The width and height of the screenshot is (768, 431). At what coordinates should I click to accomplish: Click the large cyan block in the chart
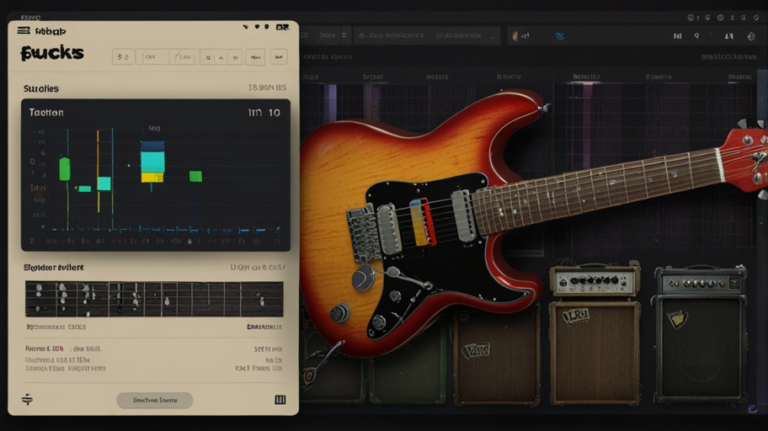pos(152,161)
